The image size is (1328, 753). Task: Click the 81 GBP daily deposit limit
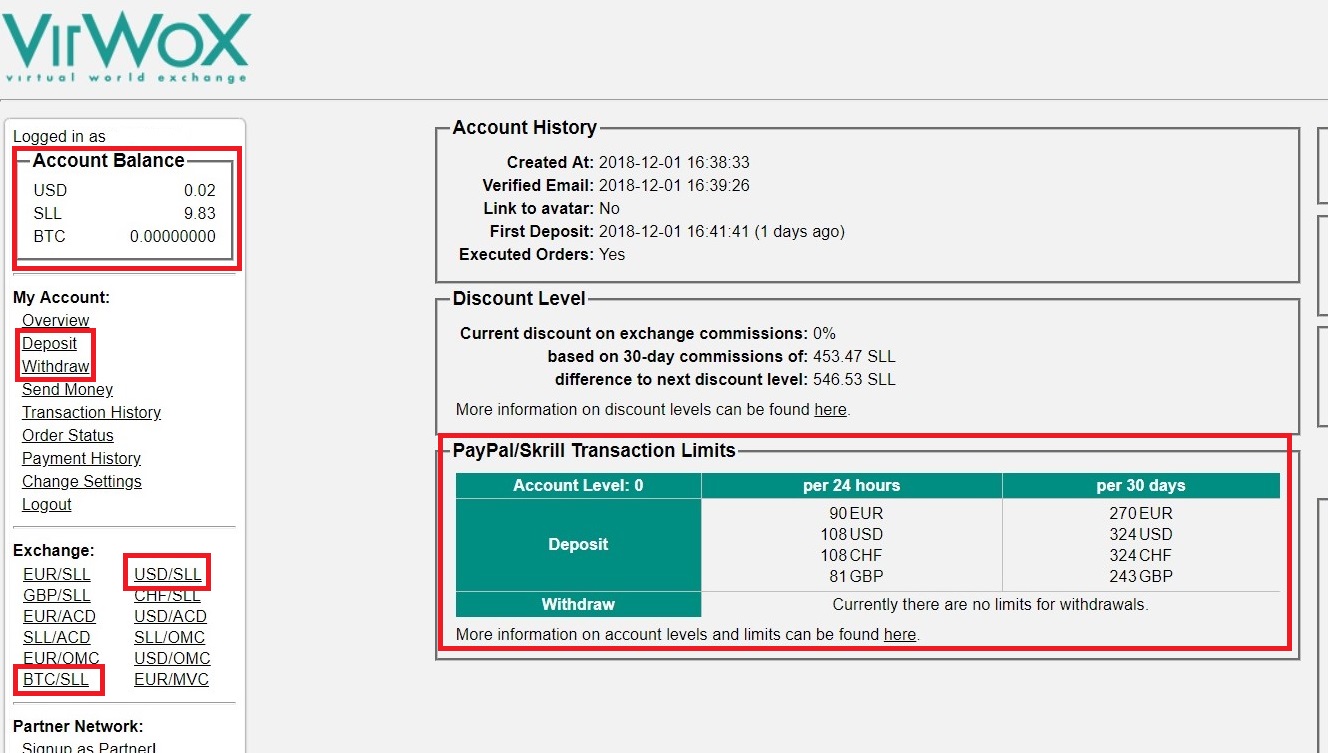pos(856,577)
